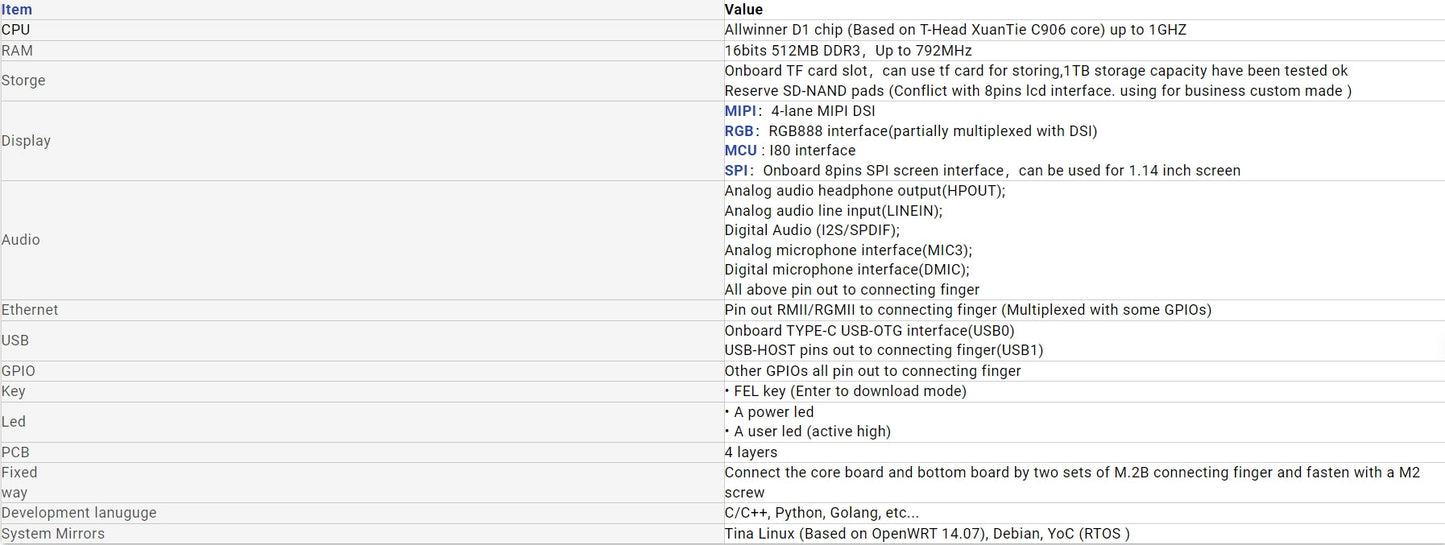Select the CPU row label
Viewport: 1445px width, 545px height.
coord(16,30)
